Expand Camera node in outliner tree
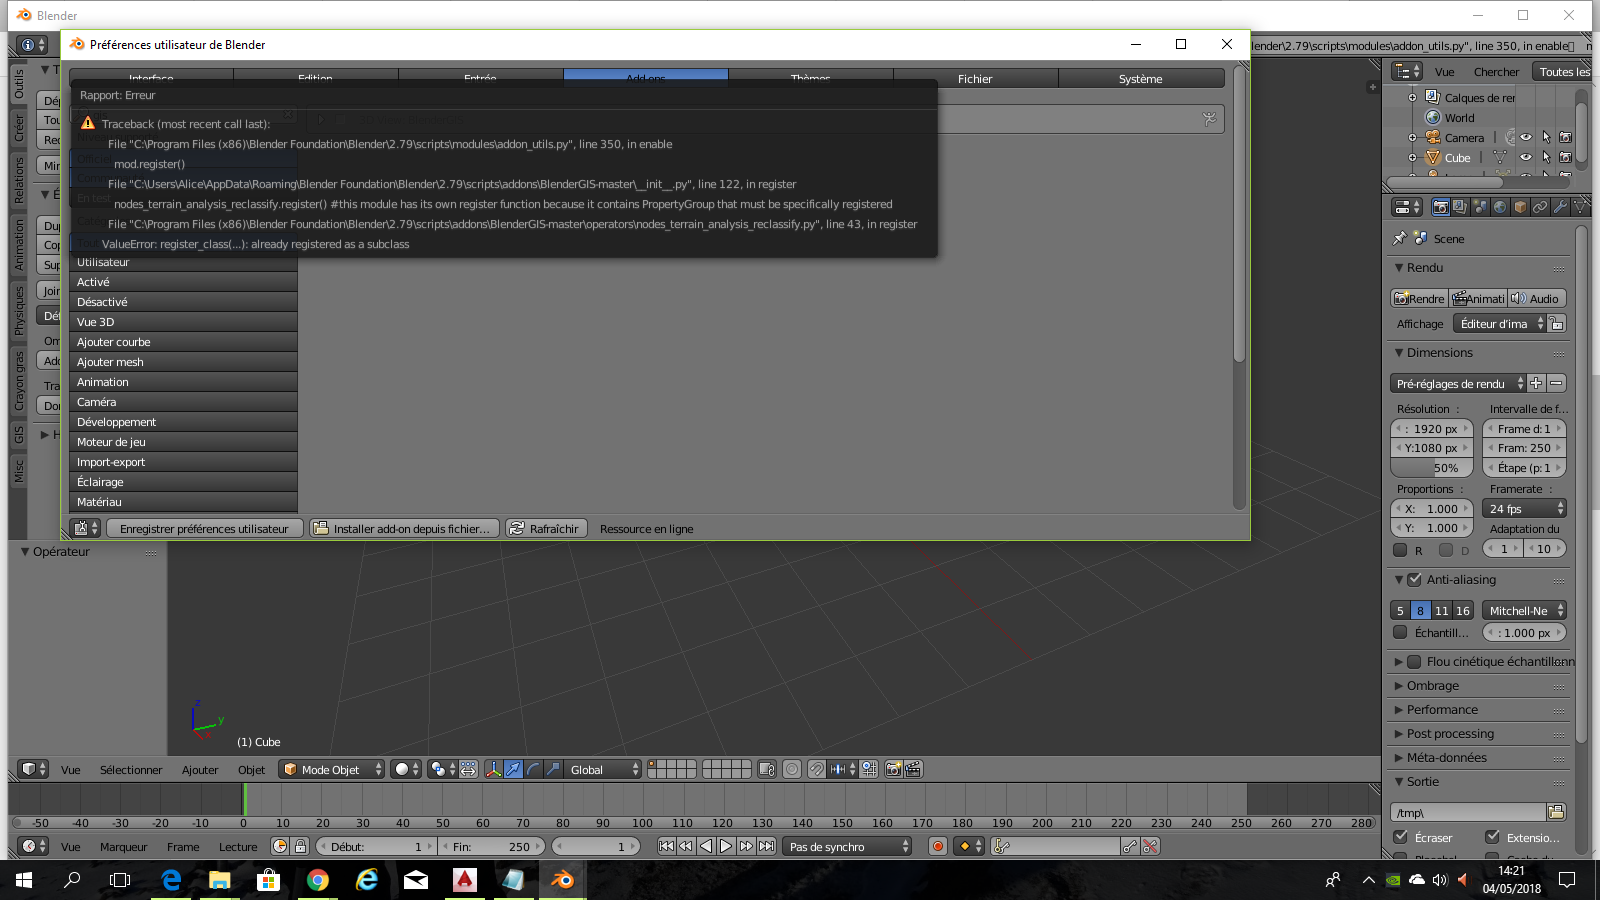Image resolution: width=1600 pixels, height=900 pixels. pos(1412,137)
